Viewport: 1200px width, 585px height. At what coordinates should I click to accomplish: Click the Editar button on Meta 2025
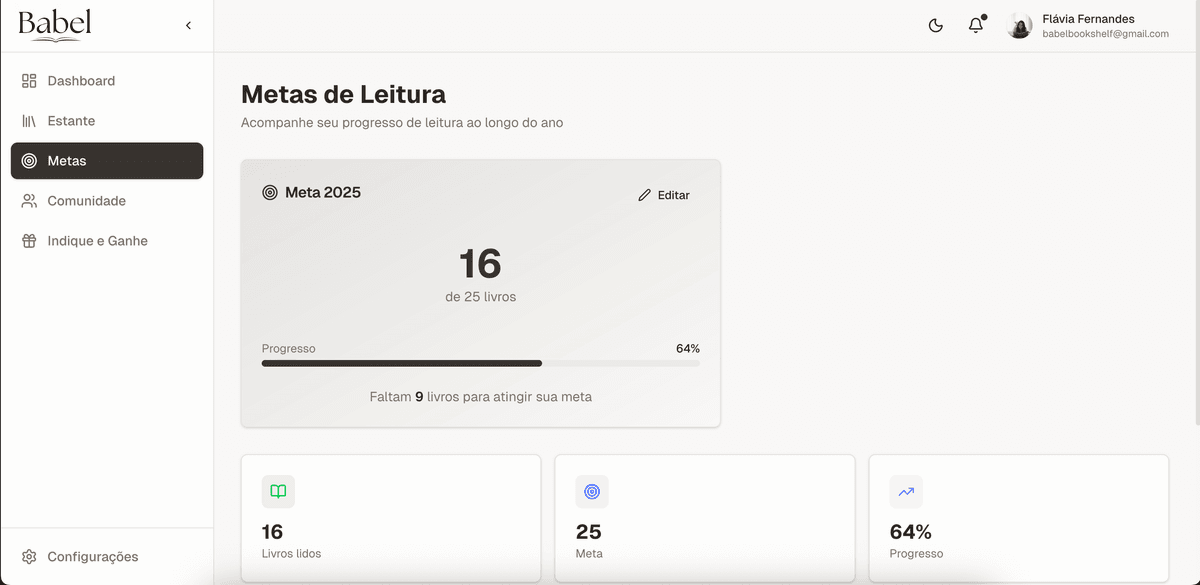pyautogui.click(x=663, y=195)
